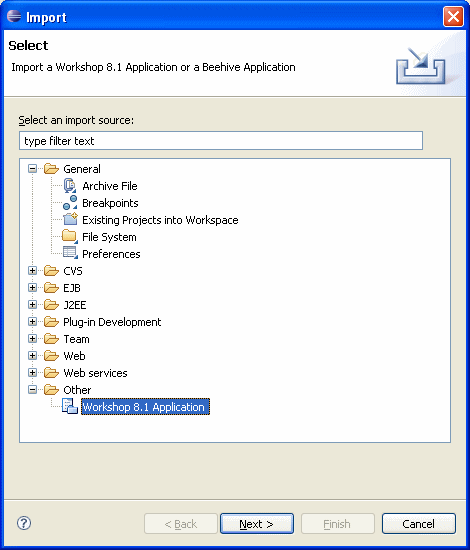Click the Preferences icon in the tree

click(x=70, y=253)
